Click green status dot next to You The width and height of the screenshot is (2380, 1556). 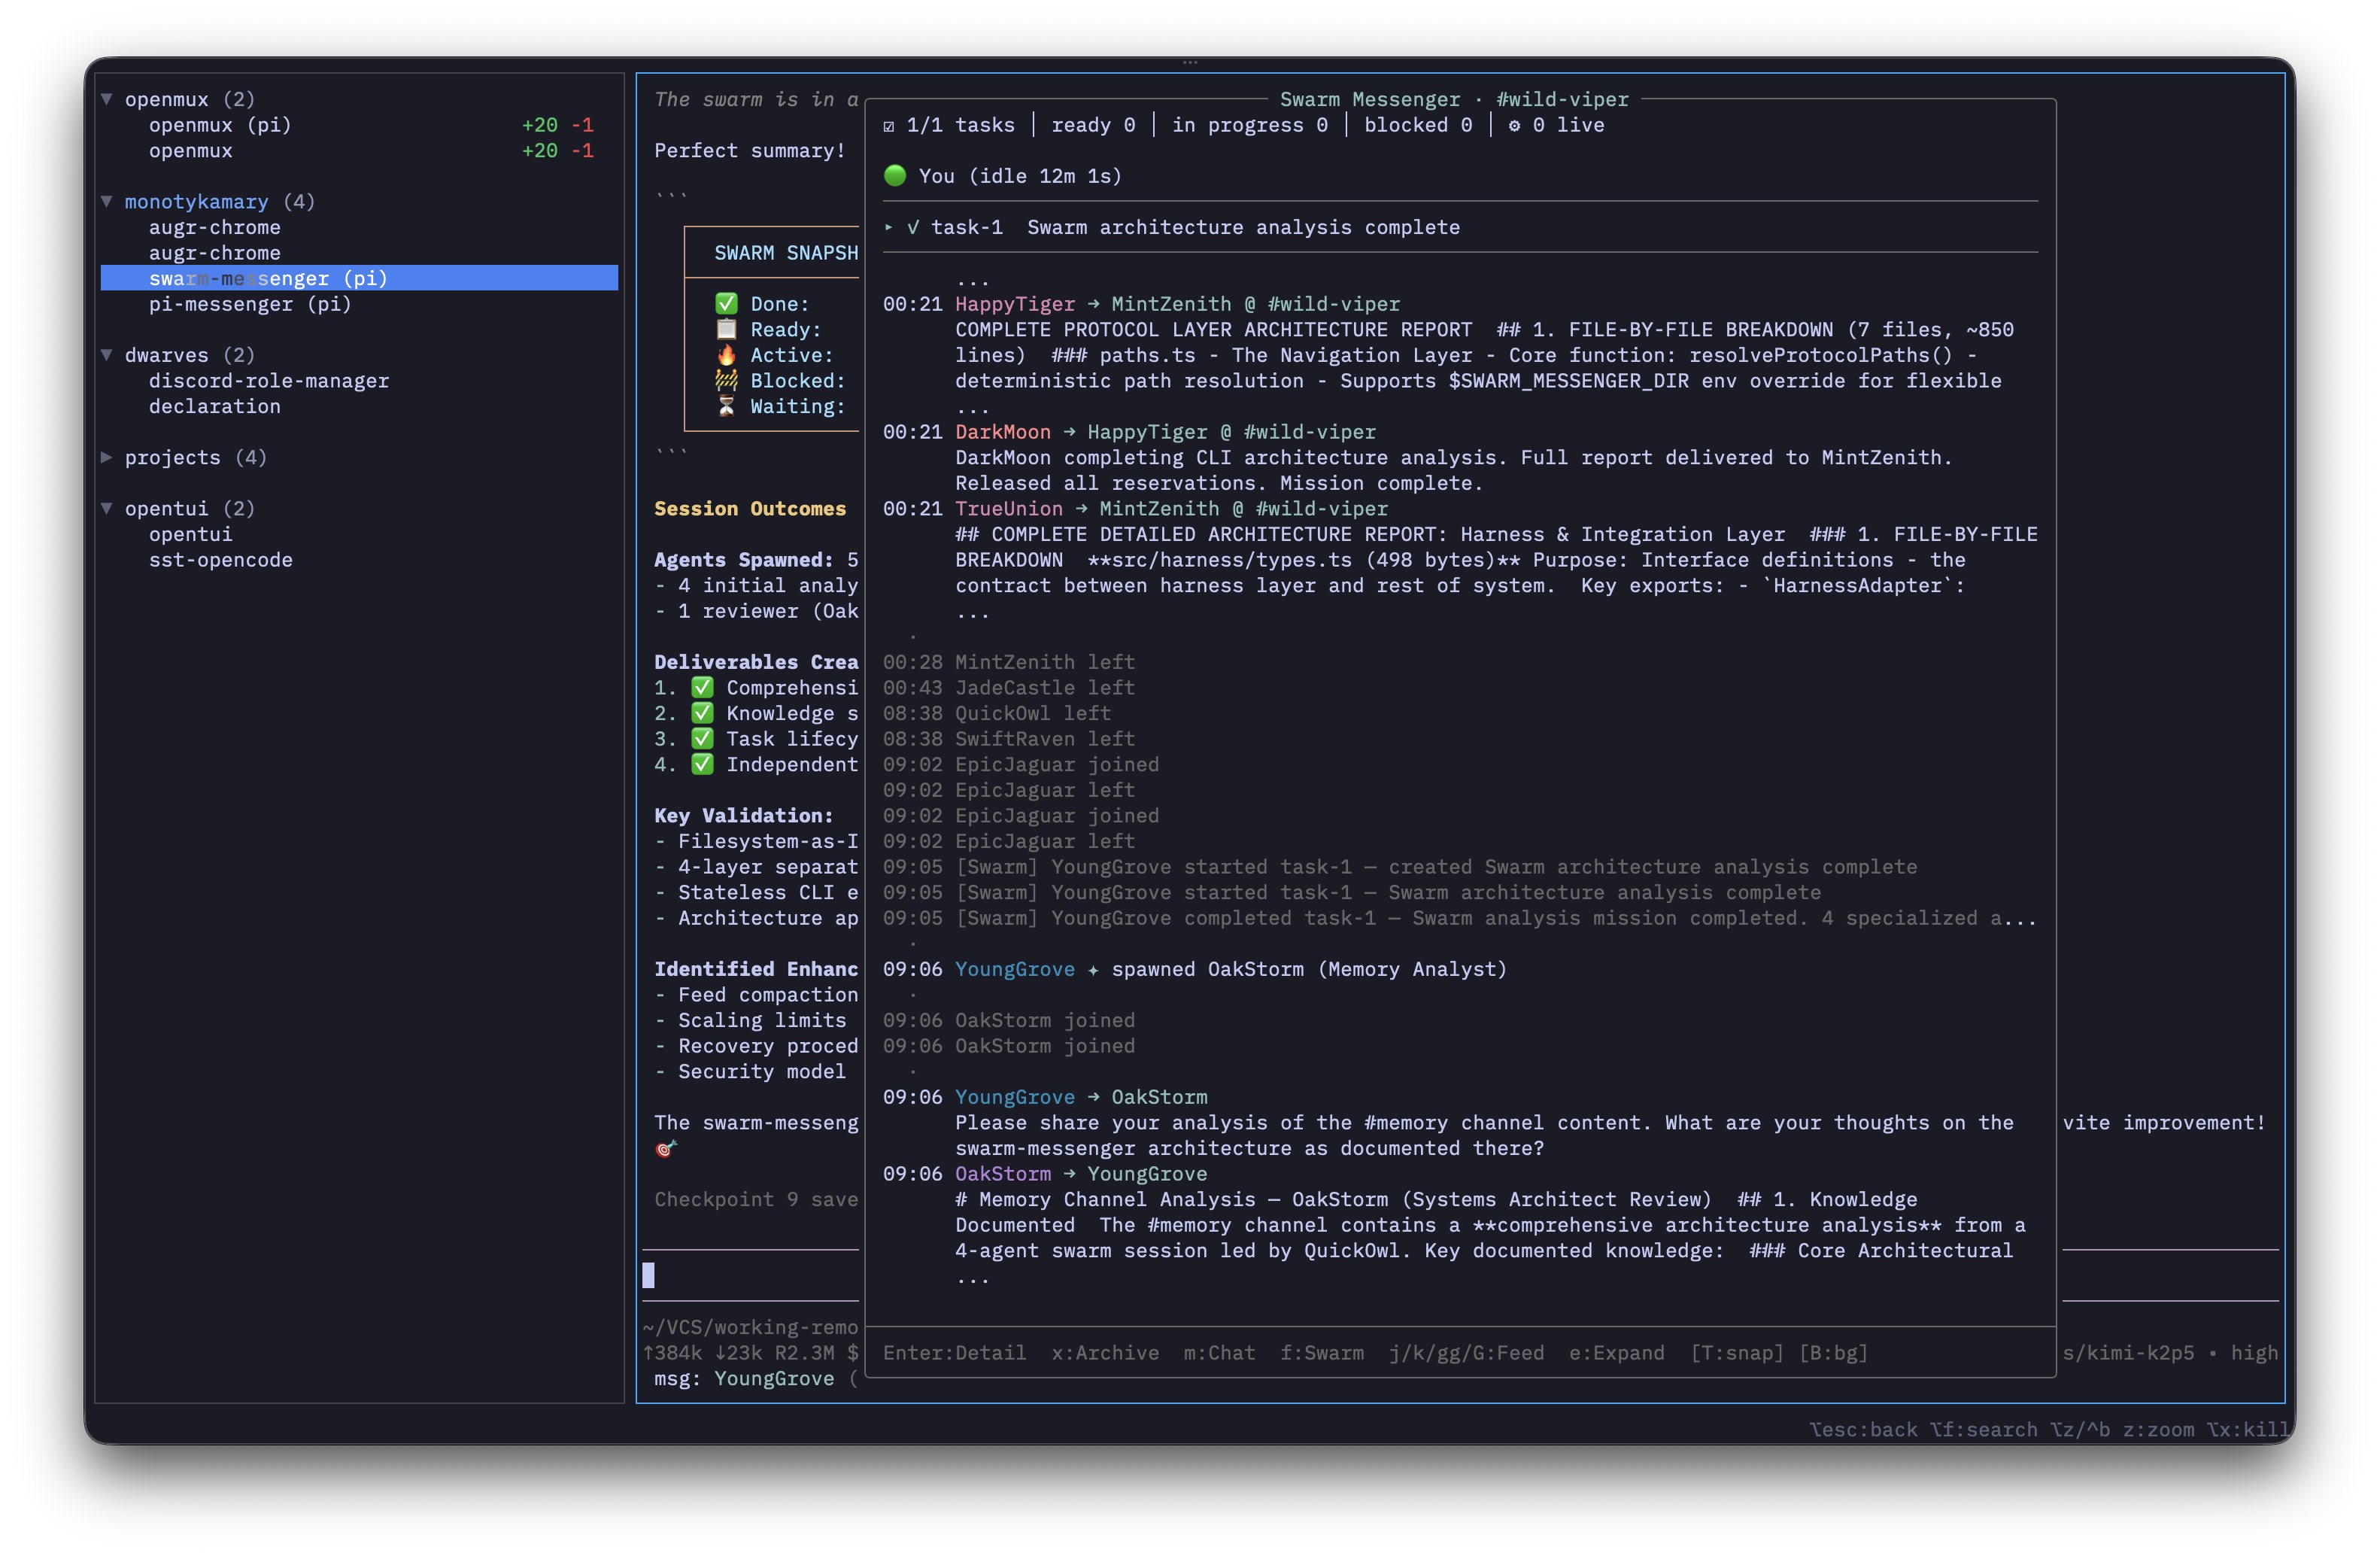895,176
